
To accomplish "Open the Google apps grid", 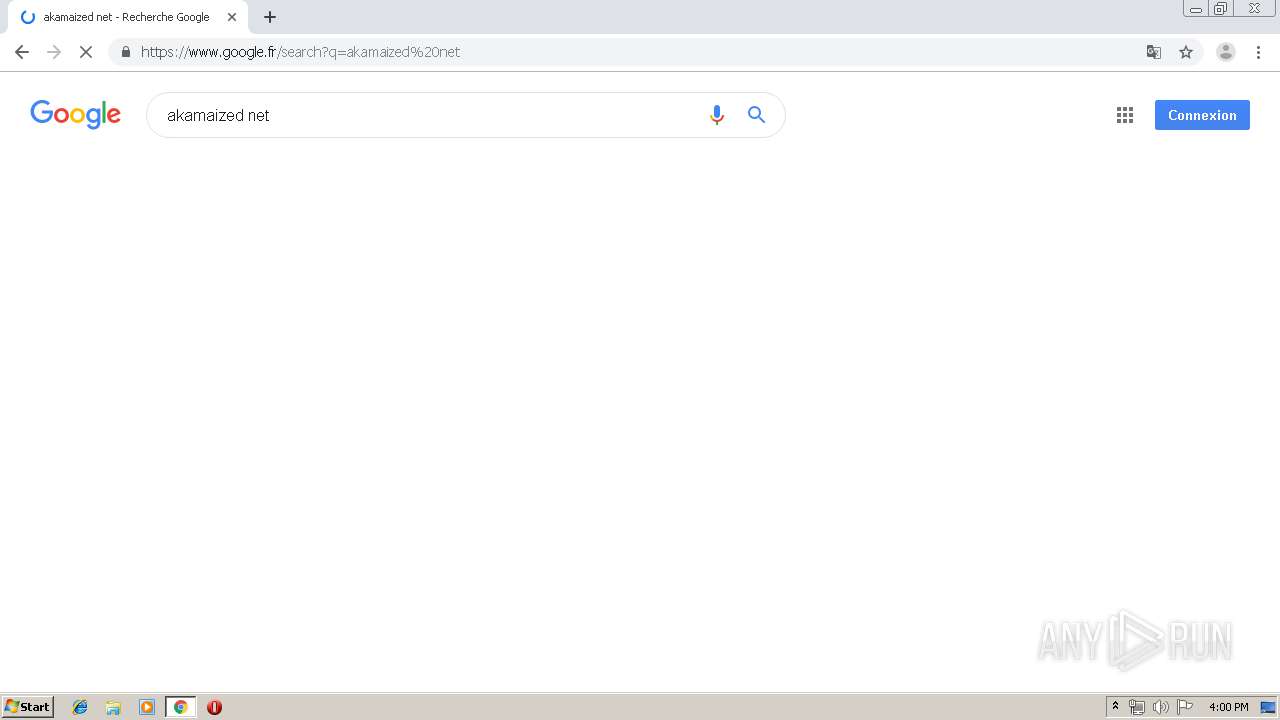I will point(1125,115).
